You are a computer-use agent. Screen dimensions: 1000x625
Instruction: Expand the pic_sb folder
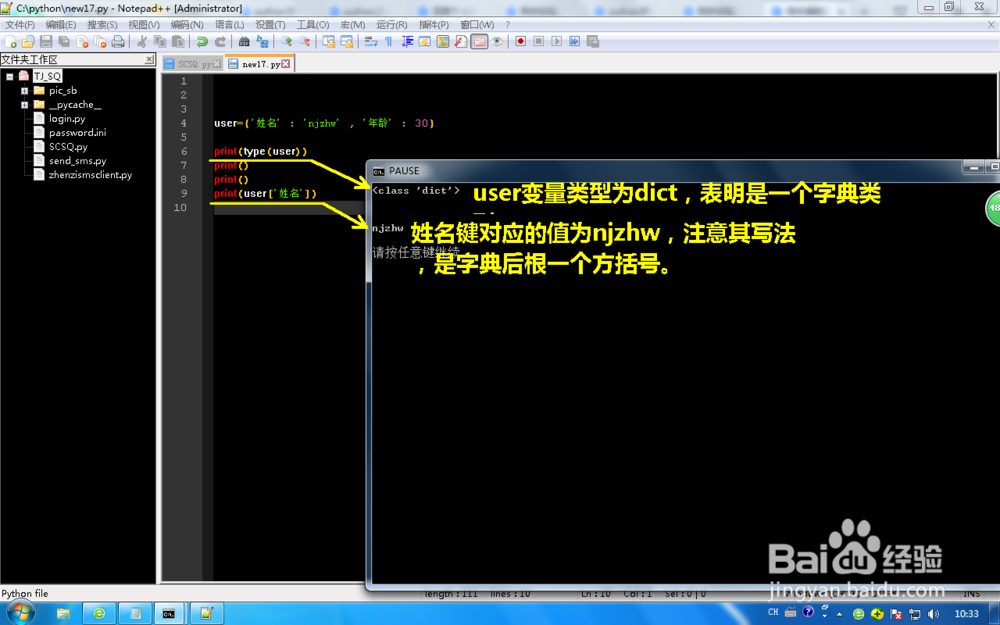[24, 90]
